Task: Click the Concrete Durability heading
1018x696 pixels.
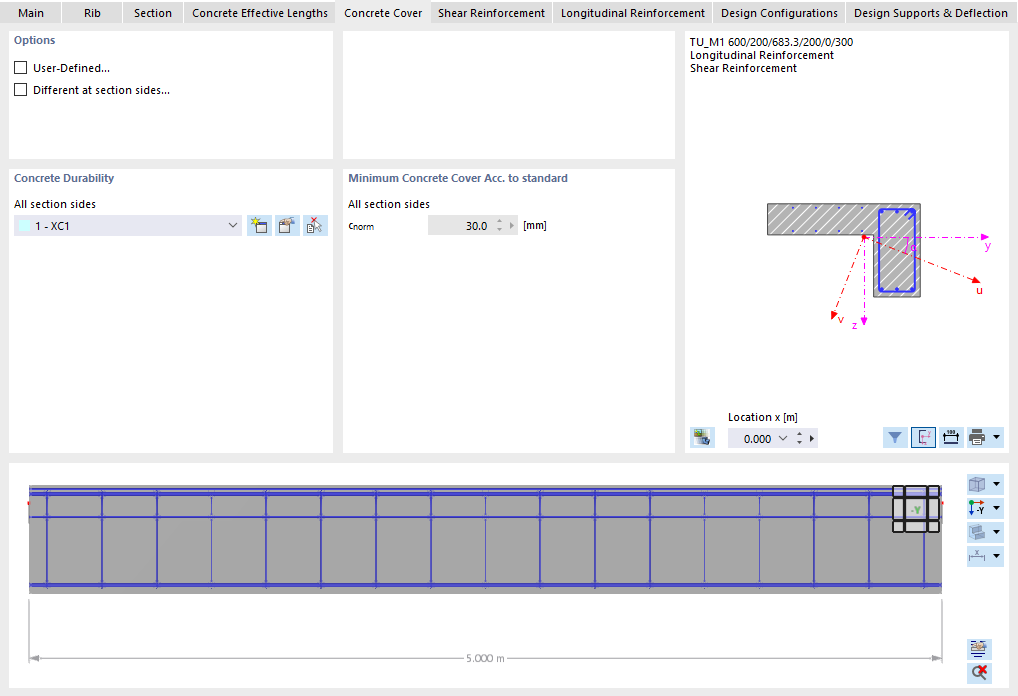Action: pyautogui.click(x=64, y=178)
